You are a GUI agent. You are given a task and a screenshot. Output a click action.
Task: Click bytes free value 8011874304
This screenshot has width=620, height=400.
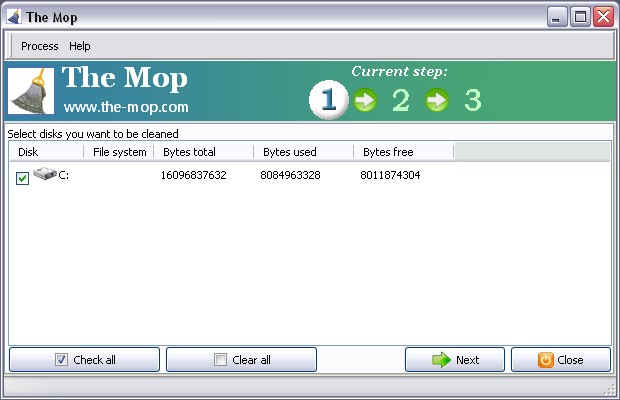pos(390,175)
